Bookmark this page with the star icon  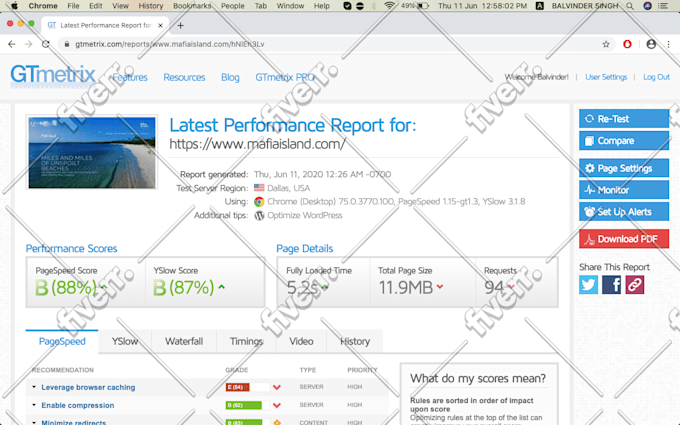pyautogui.click(x=606, y=44)
